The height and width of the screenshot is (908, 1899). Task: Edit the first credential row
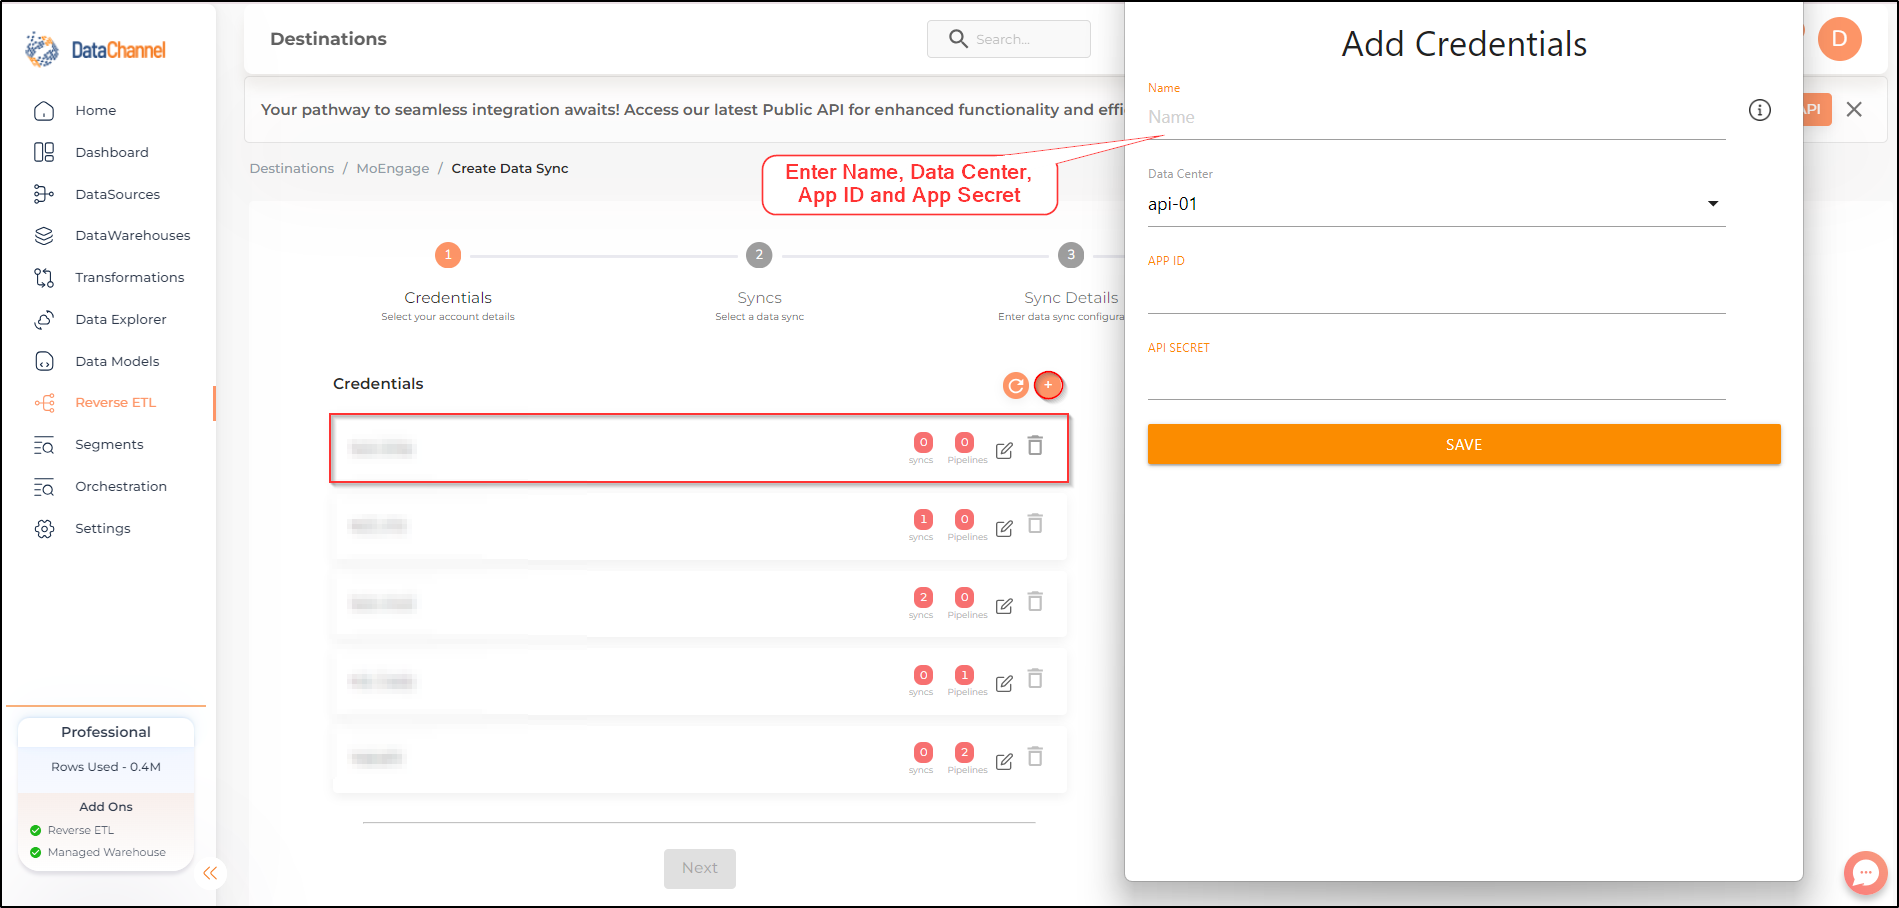click(x=1004, y=450)
